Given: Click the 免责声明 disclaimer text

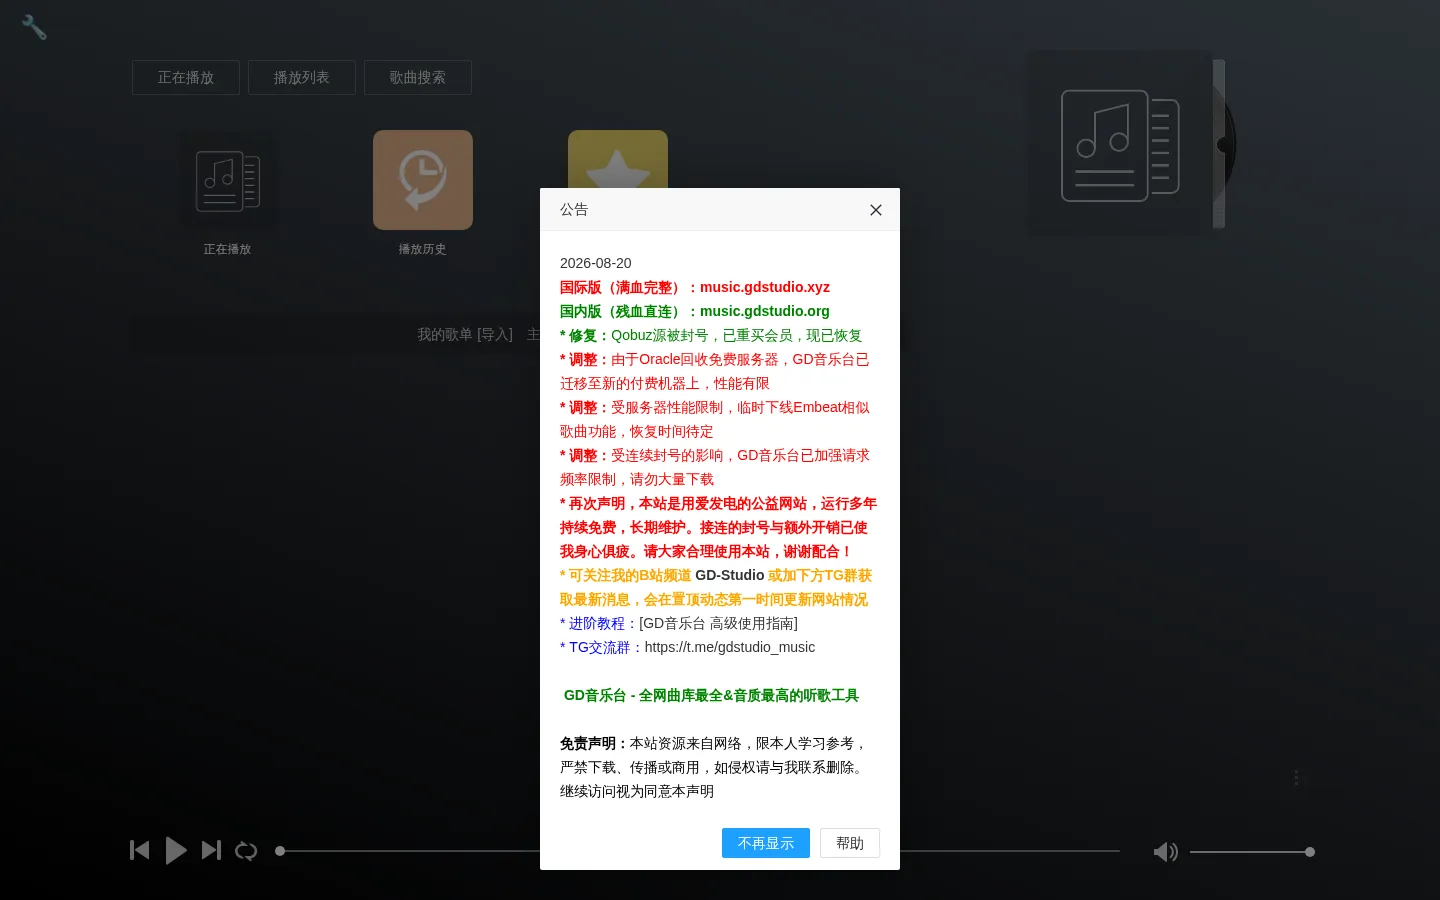Looking at the screenshot, I should coord(714,767).
